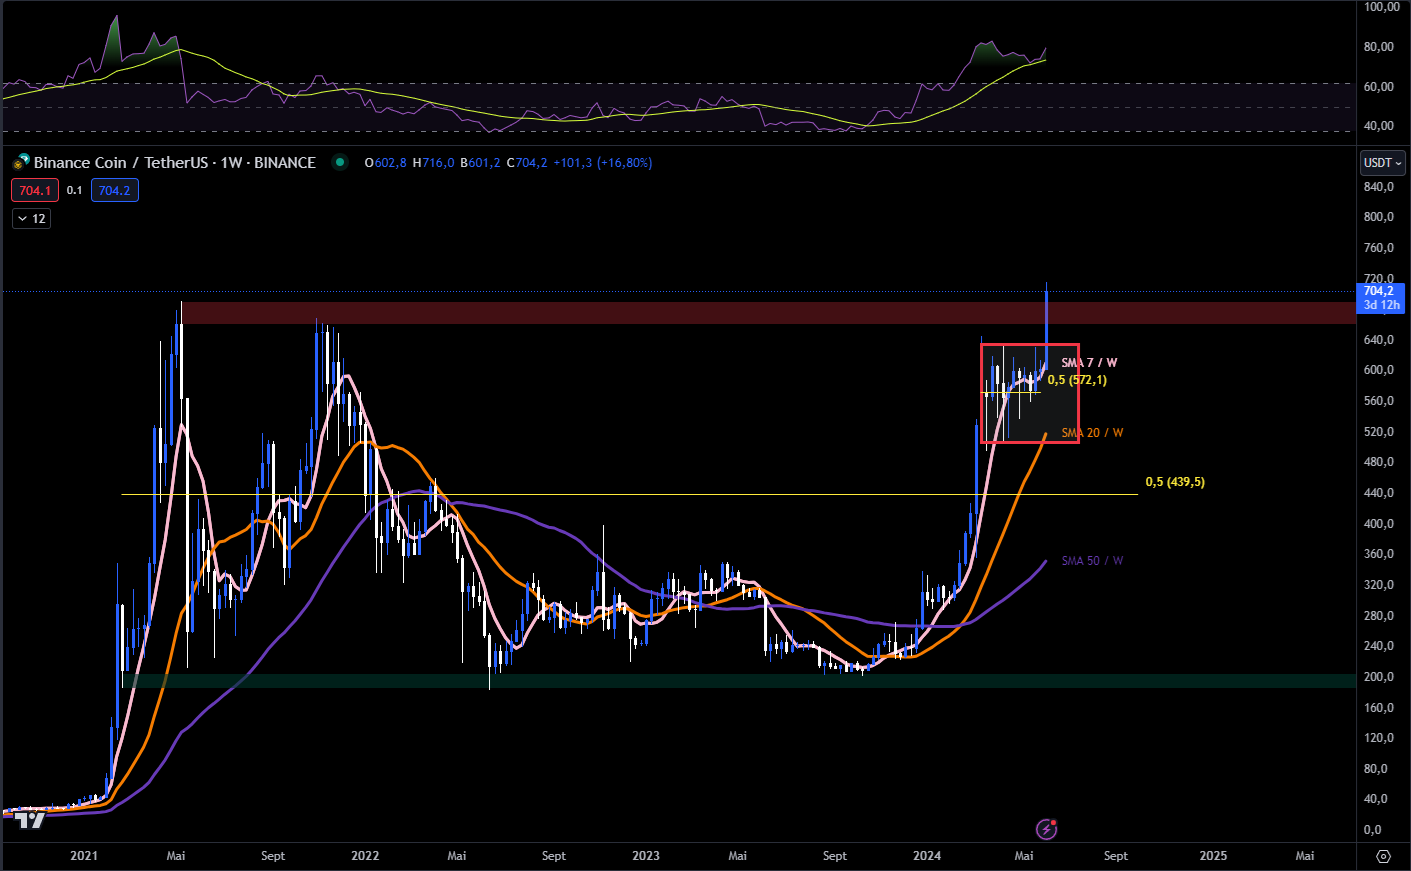This screenshot has height=871, width=1411.
Task: Click the SMA 20 / W orange label
Action: pos(1092,433)
